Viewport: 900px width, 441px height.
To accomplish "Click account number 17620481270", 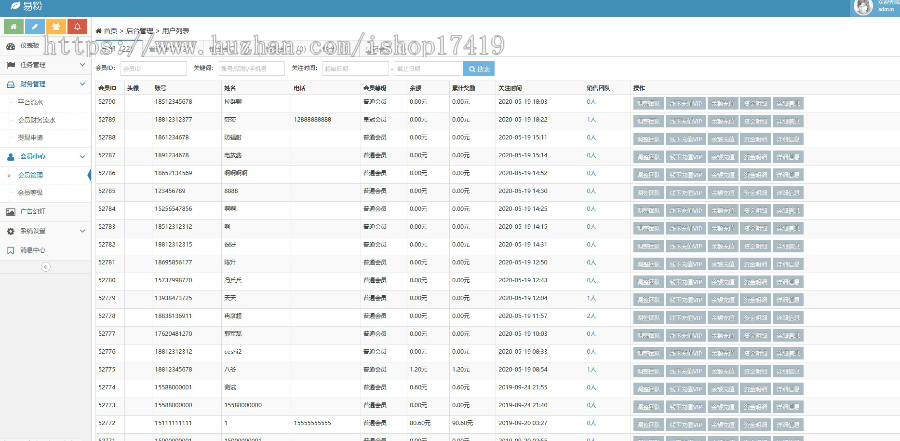I will coord(173,334).
